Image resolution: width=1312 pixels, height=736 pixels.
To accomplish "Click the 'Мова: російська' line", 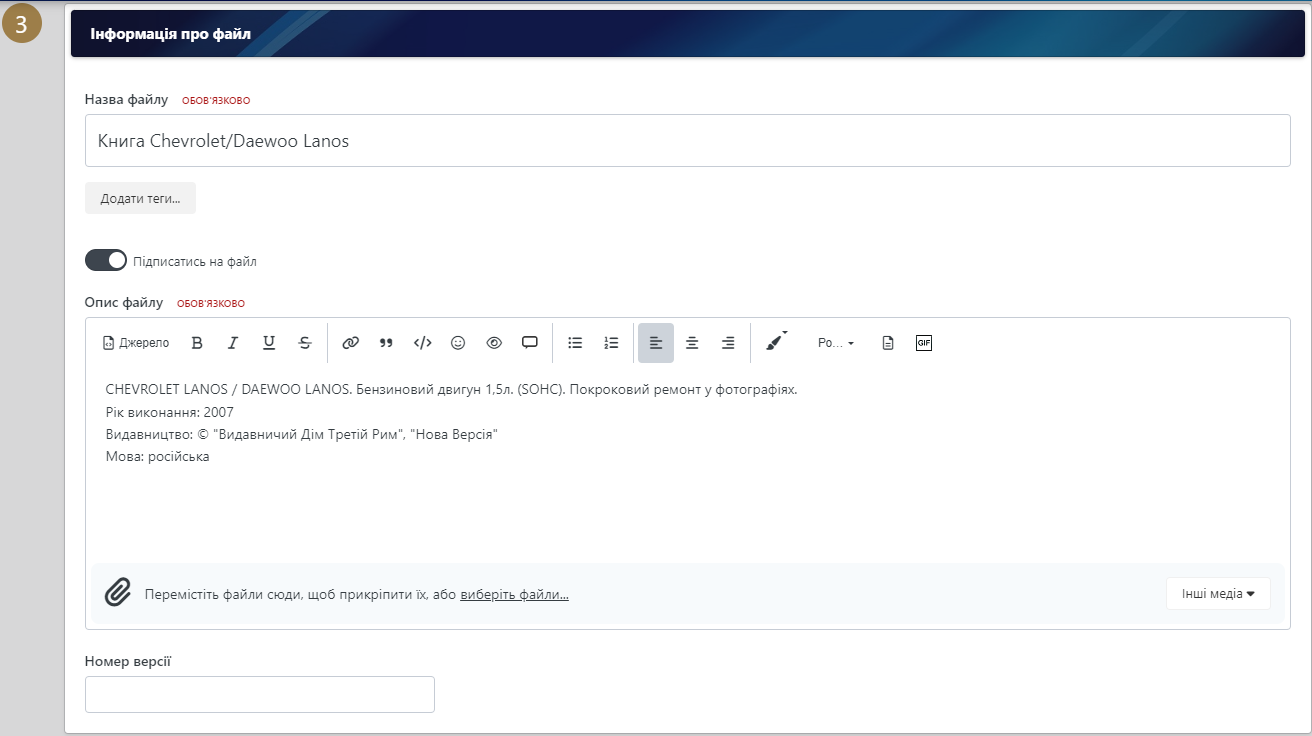I will 157,457.
